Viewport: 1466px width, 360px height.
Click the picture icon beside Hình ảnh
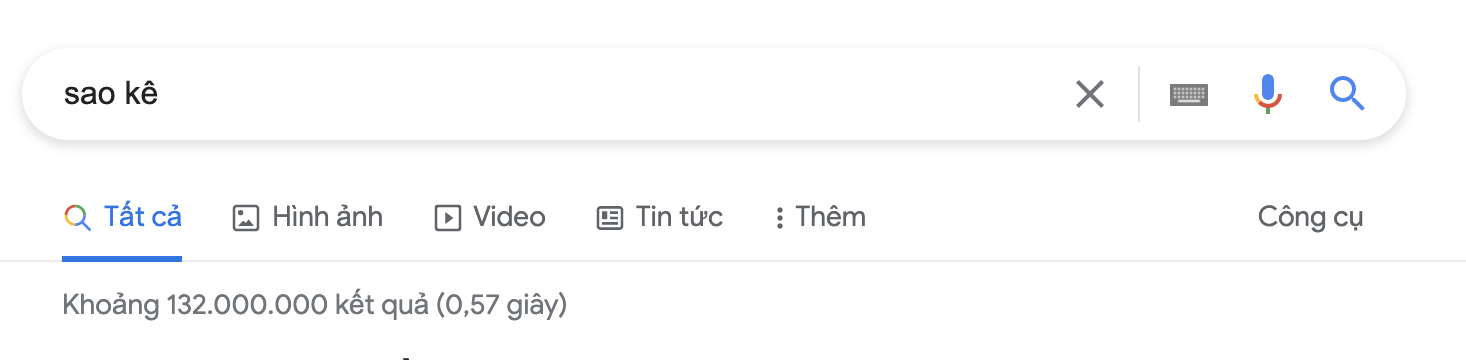point(246,217)
